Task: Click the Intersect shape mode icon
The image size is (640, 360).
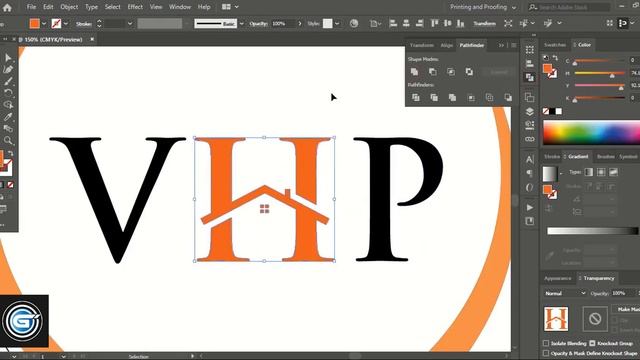Action: 451,72
